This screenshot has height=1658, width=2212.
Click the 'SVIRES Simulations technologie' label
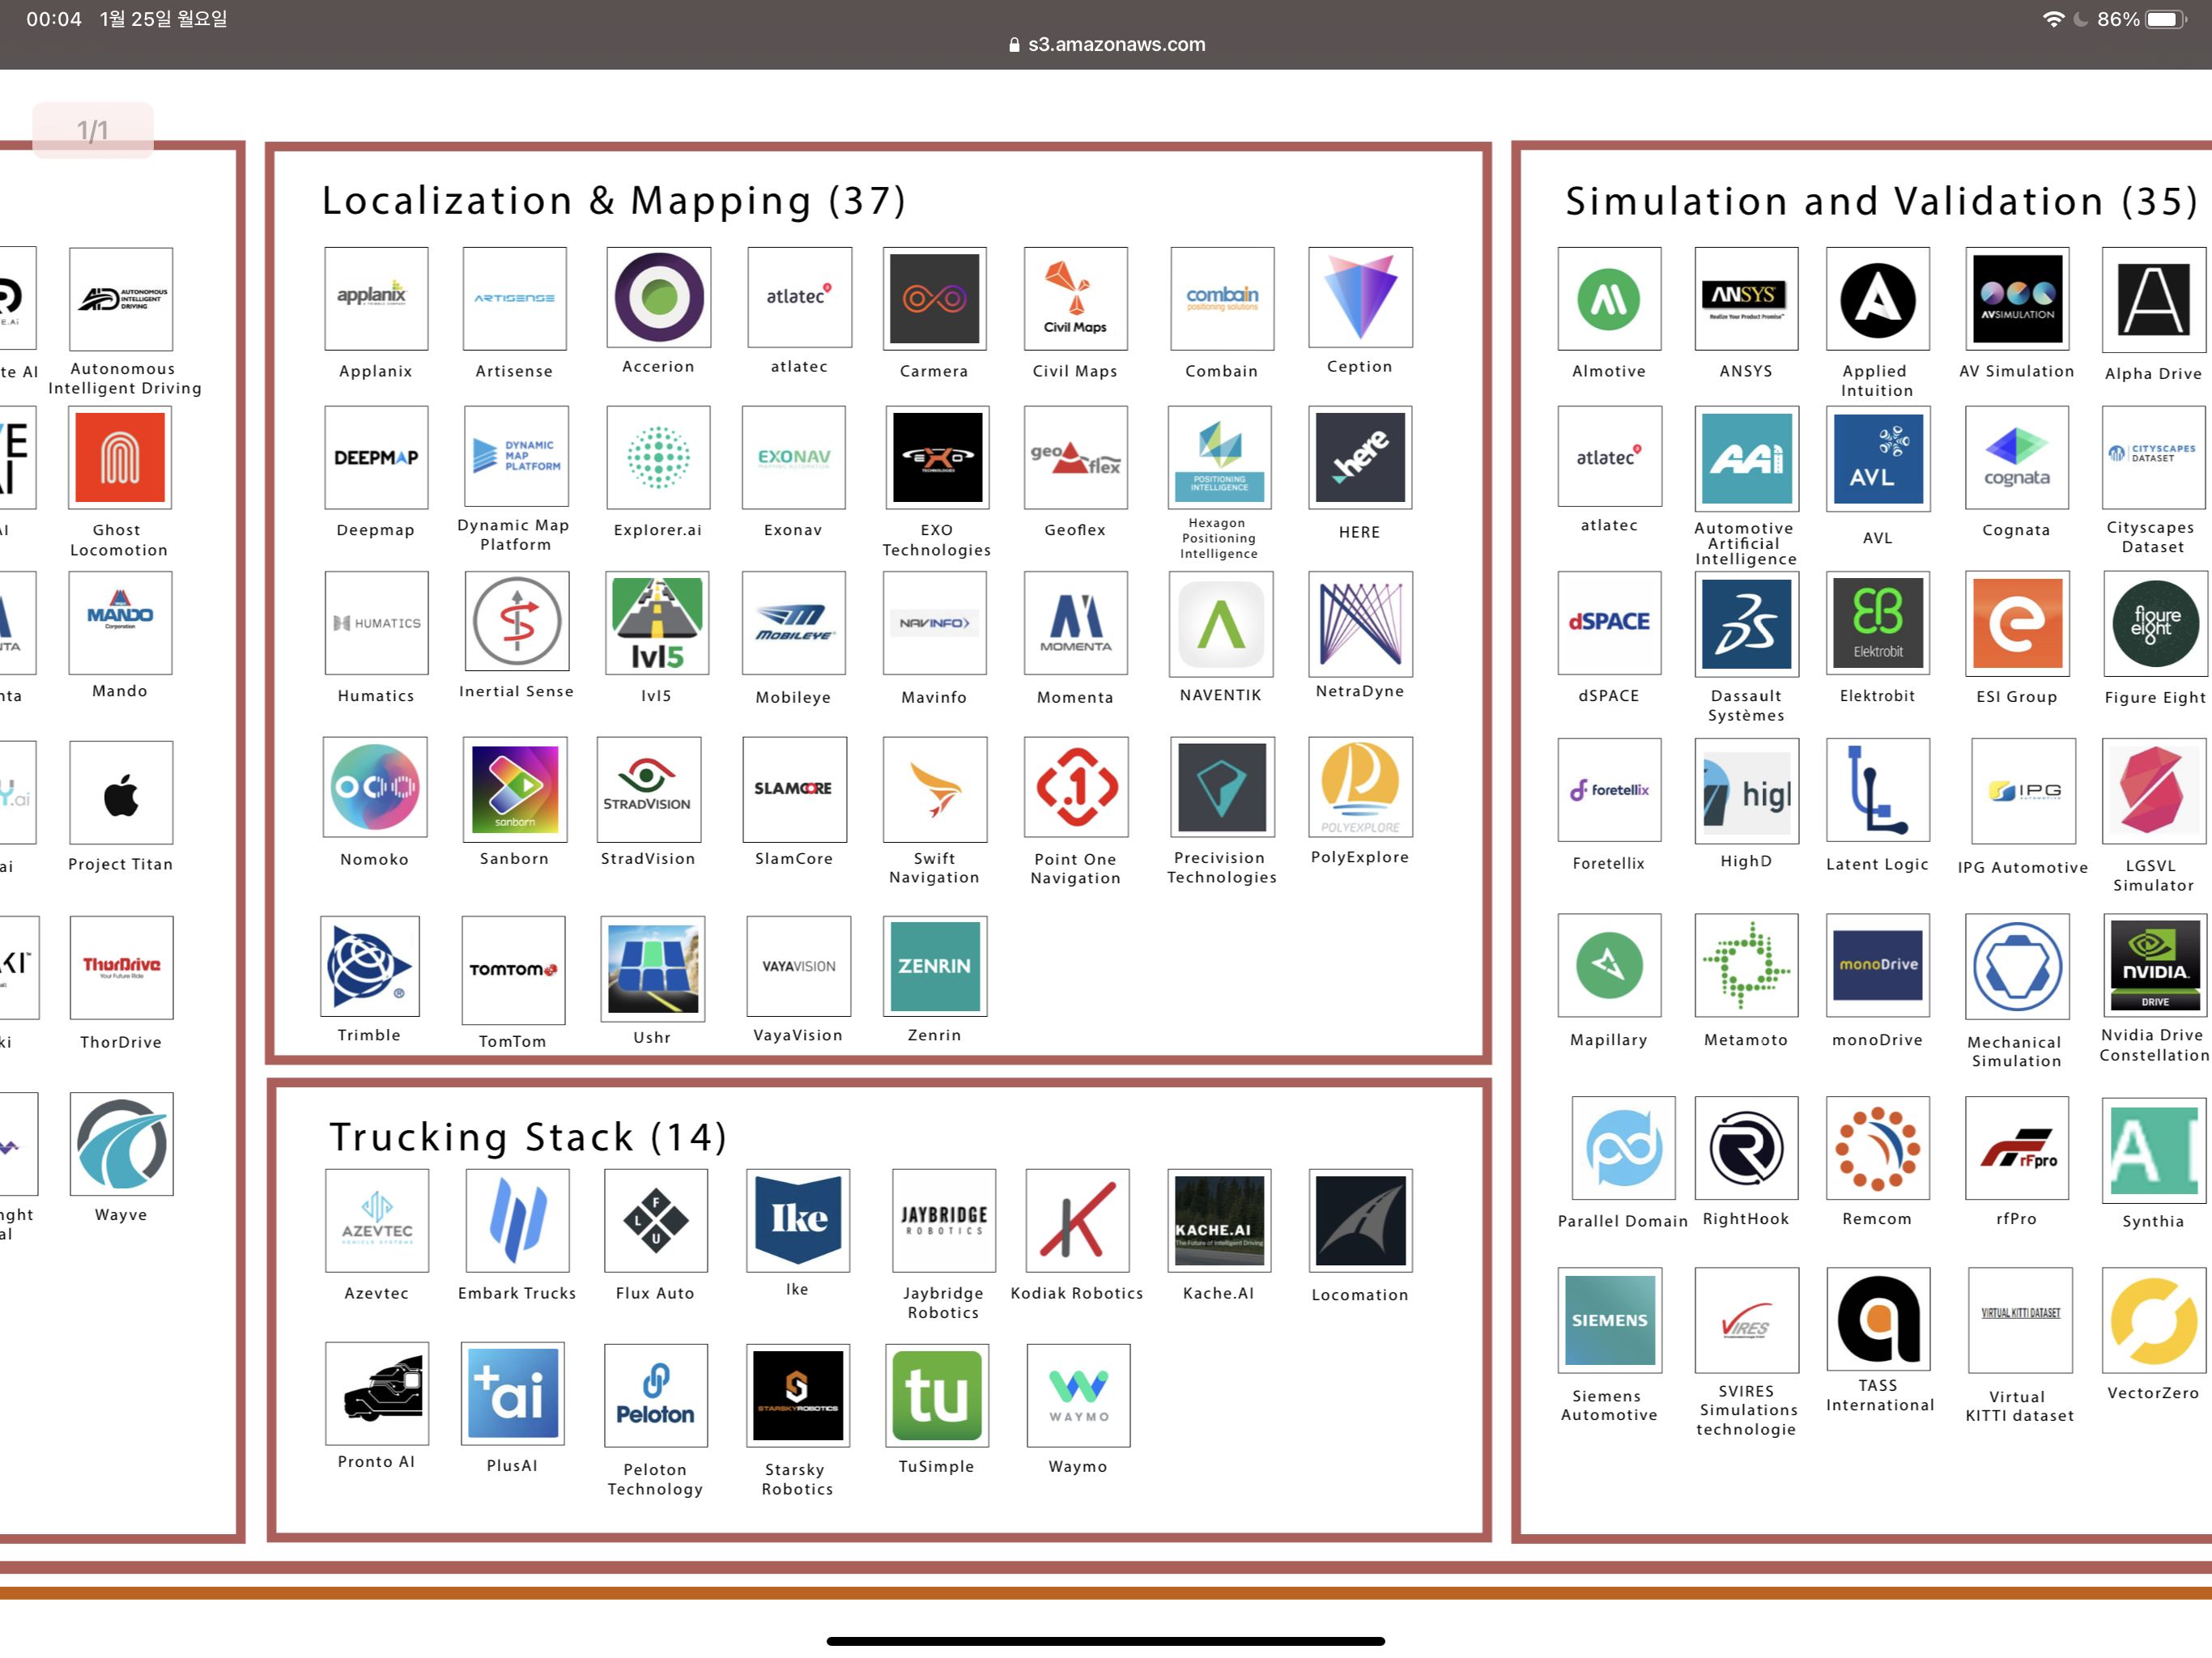click(1747, 1410)
